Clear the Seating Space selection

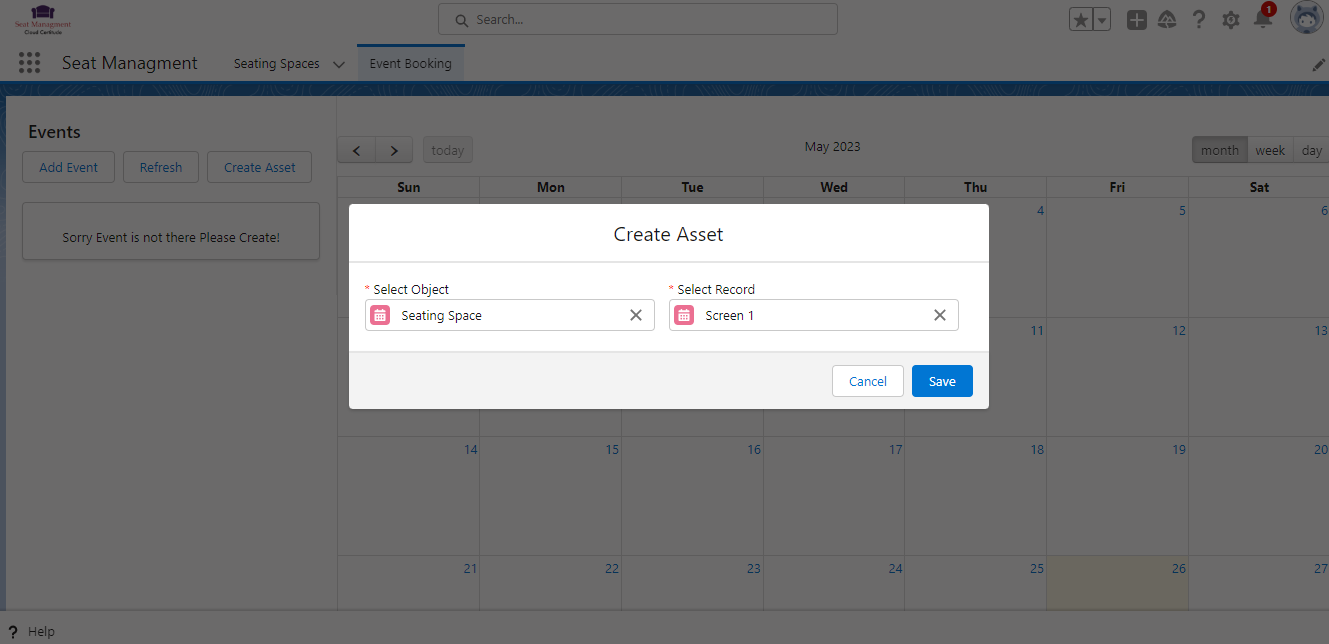point(636,315)
